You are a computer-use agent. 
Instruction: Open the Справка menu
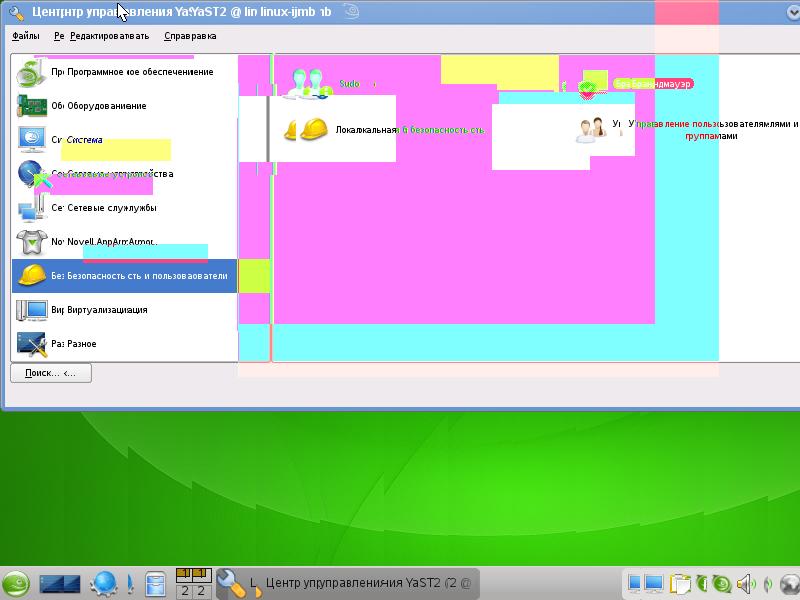[x=190, y=36]
